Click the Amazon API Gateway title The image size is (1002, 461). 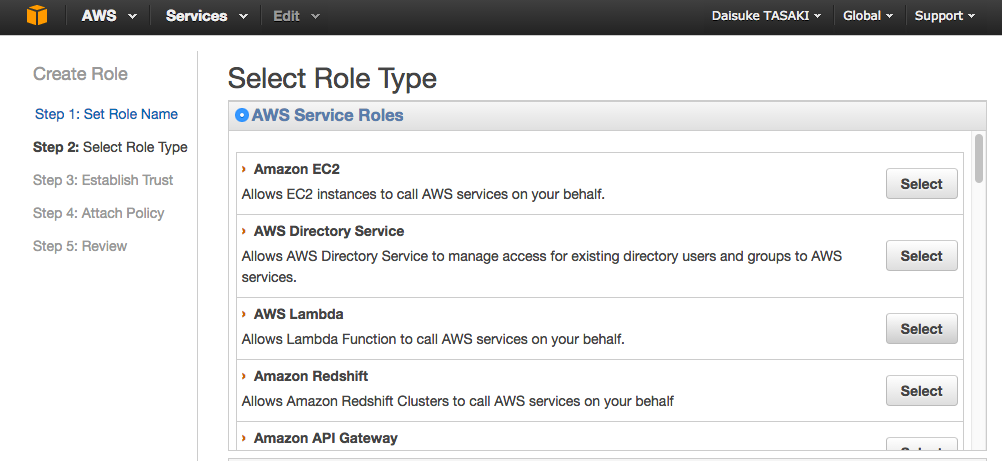pos(325,438)
